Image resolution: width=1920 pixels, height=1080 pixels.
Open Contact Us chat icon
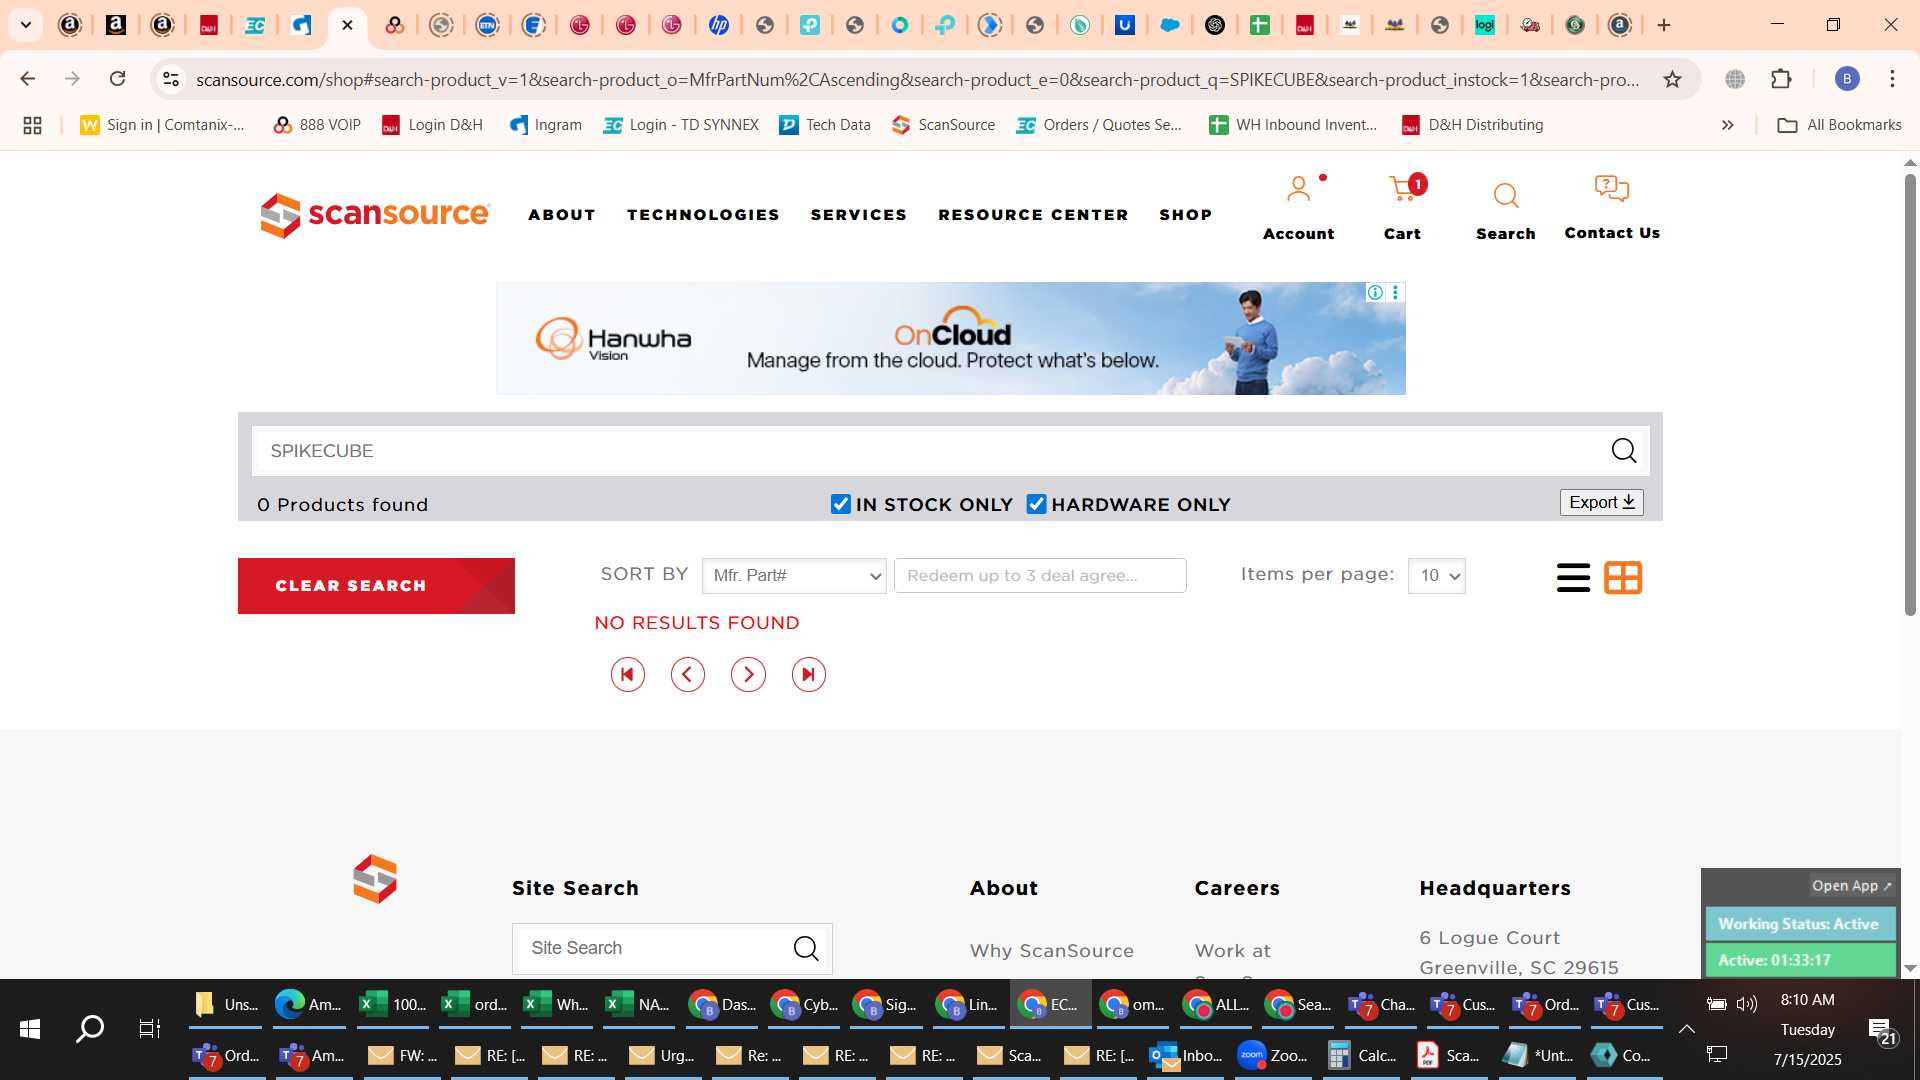pos(1611,189)
